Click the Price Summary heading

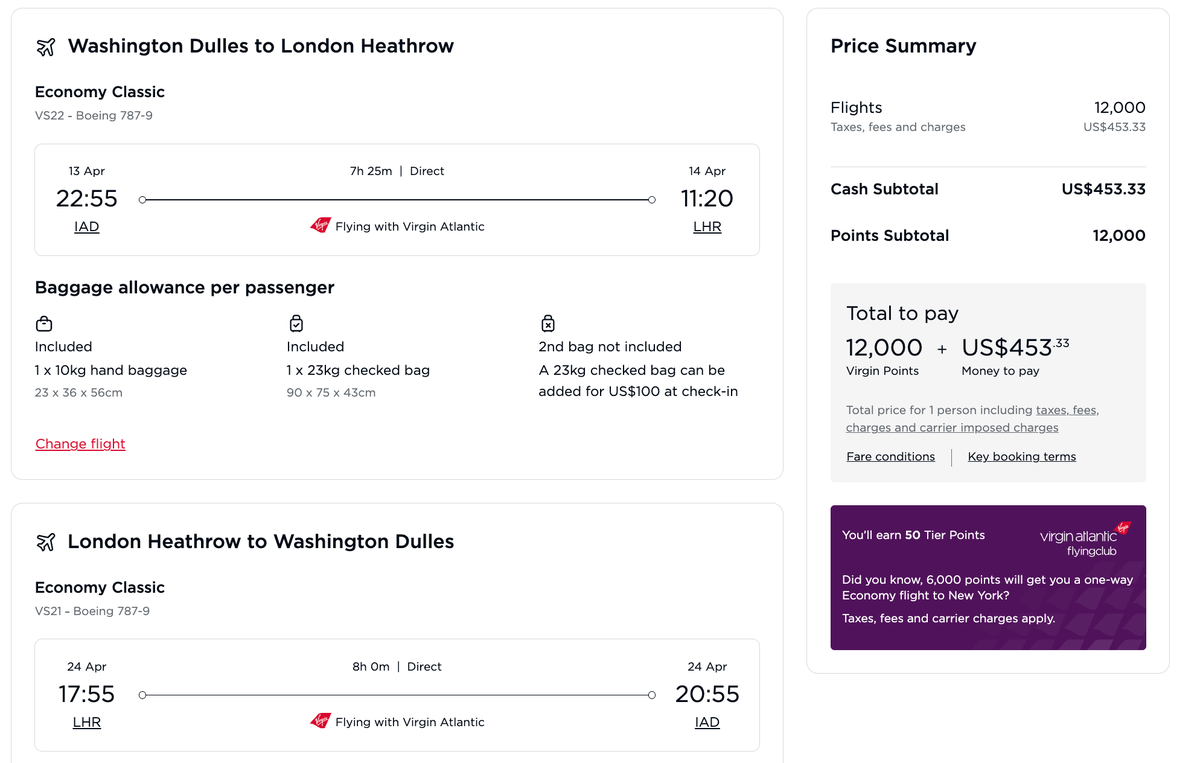[903, 46]
